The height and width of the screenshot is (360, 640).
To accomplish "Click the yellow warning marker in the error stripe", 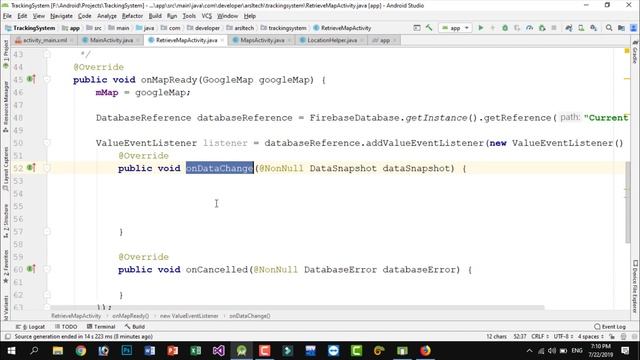I will point(627,51).
